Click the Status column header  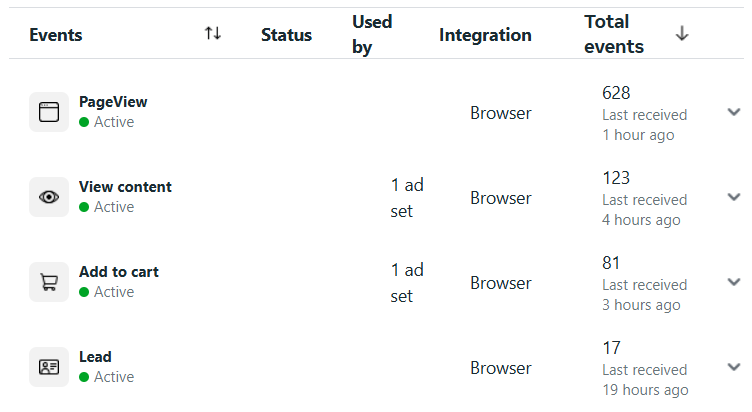pos(286,35)
